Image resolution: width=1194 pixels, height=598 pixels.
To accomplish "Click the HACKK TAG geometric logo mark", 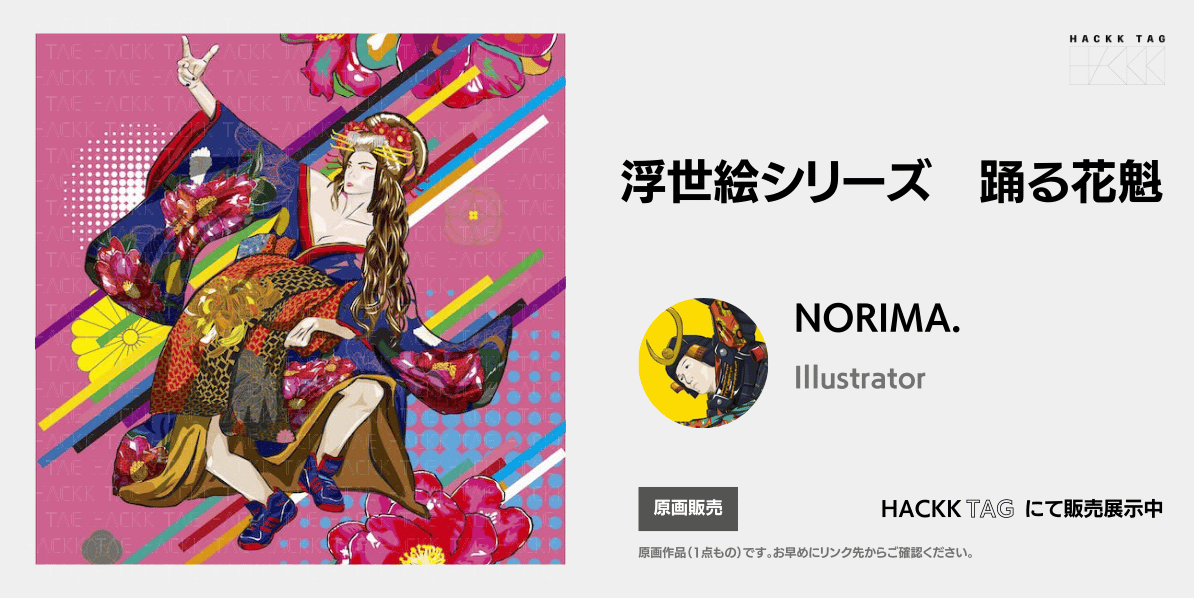I will tap(1117, 66).
